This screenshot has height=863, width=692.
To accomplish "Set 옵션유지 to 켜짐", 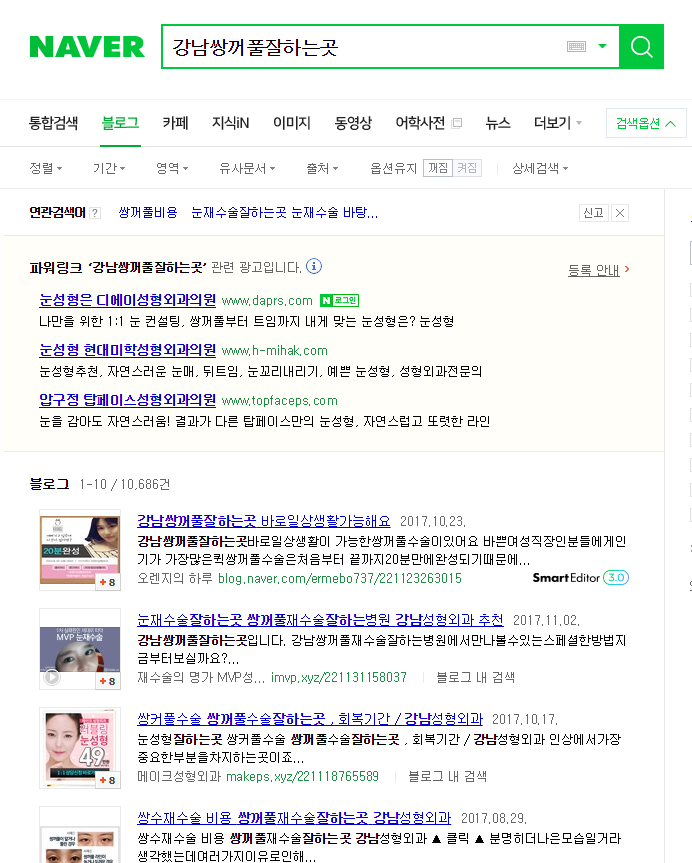I will coord(467,168).
